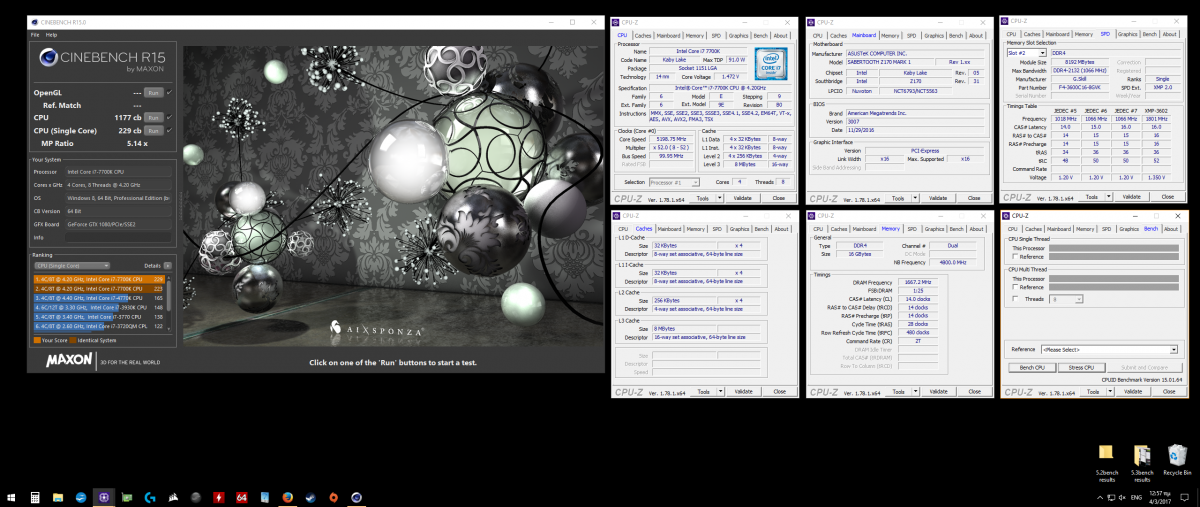Open the CPU-Z app on the taskbar
The width and height of the screenshot is (1200, 507).
click(x=105, y=497)
